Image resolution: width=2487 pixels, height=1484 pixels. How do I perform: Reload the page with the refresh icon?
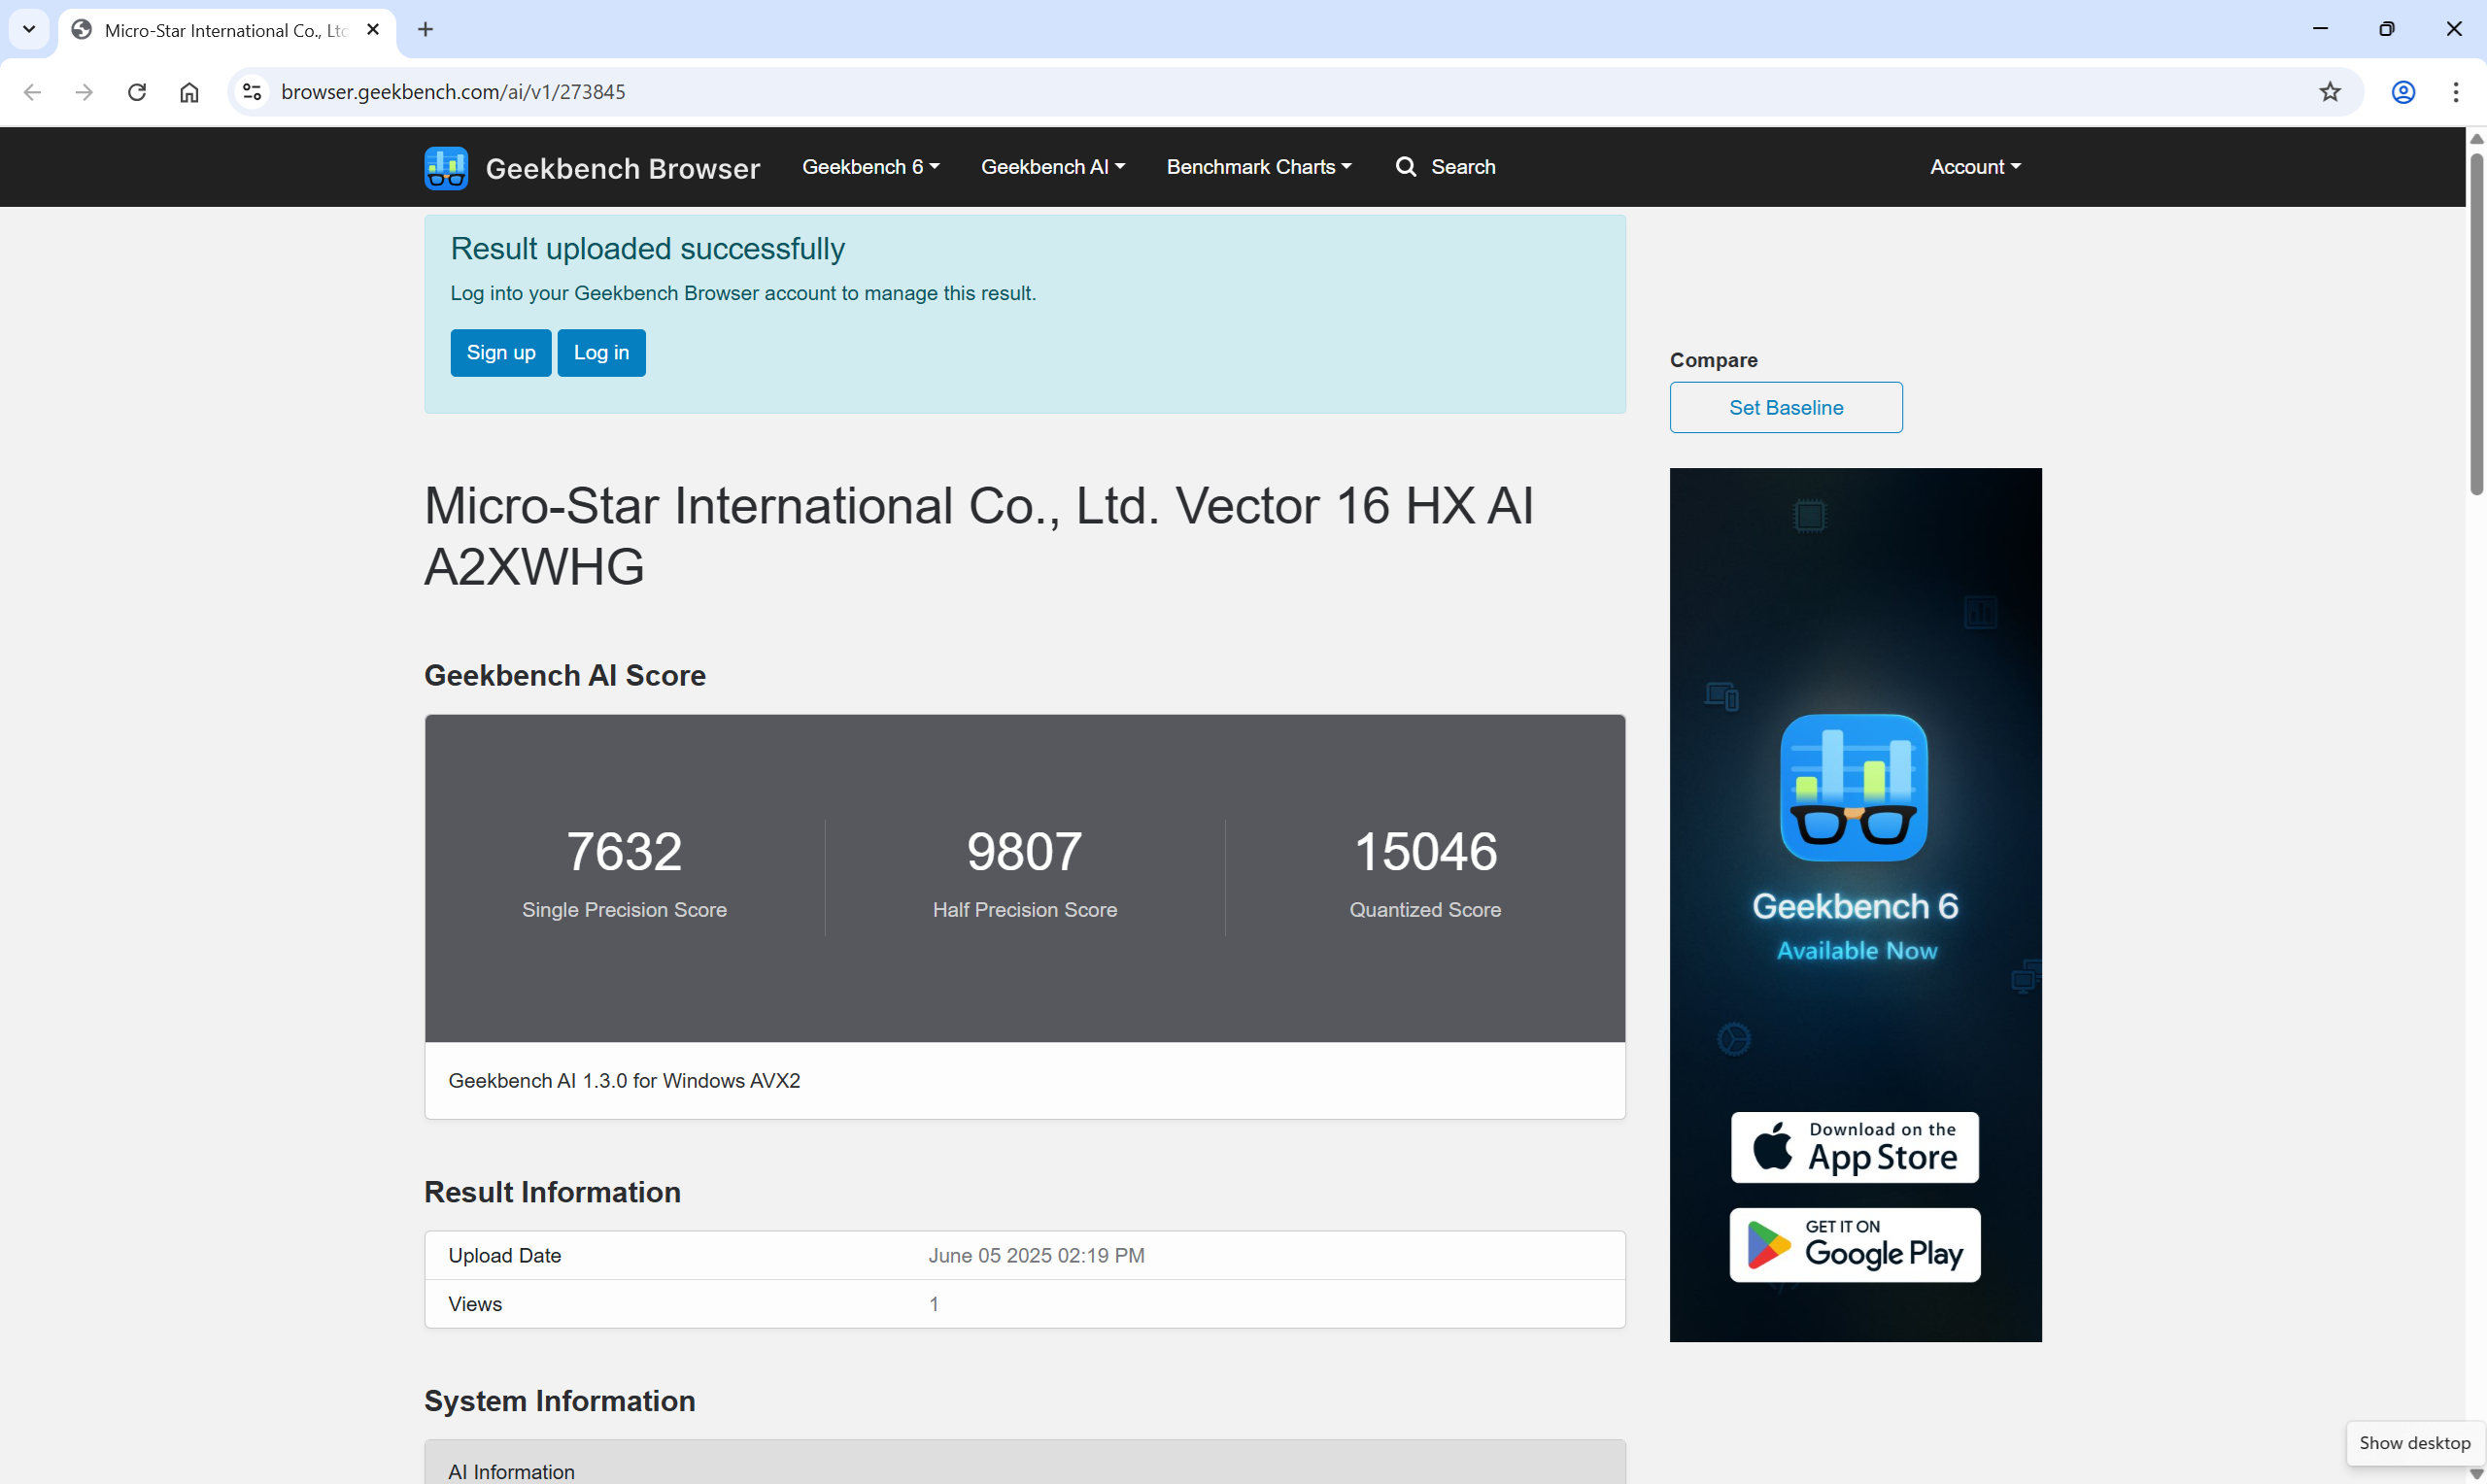(x=137, y=92)
